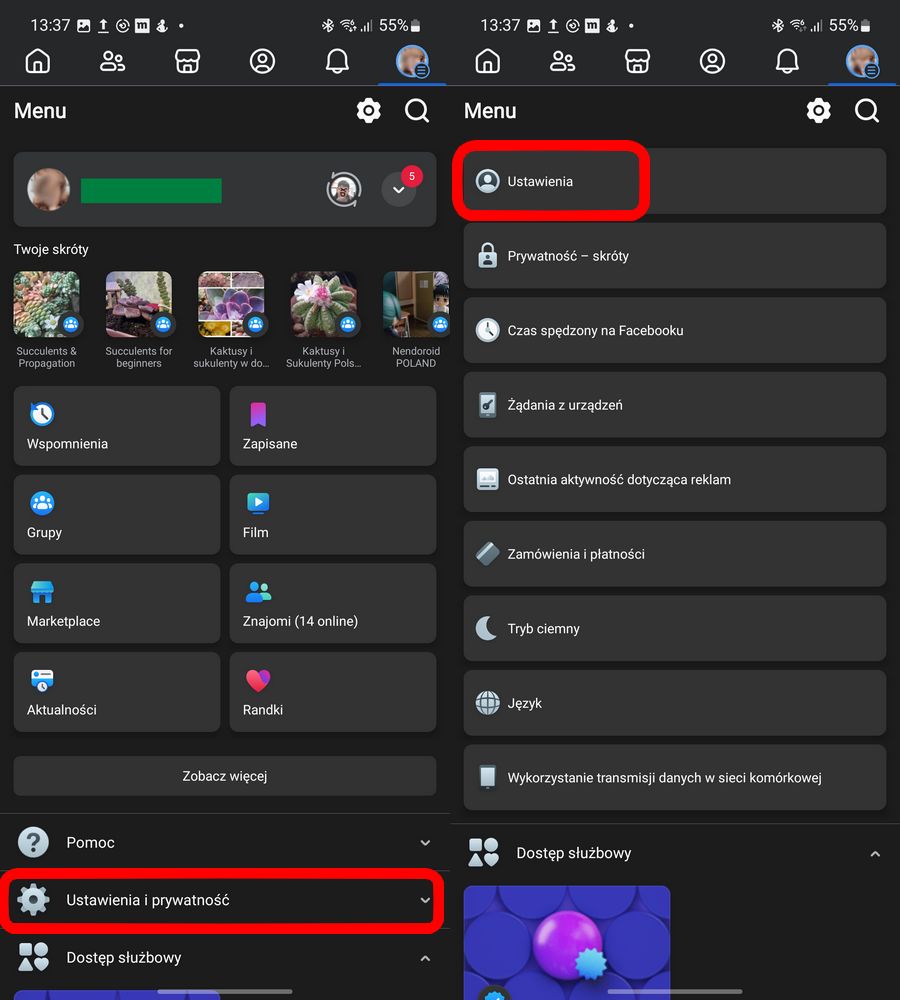This screenshot has height=1000, width=900.
Task: Expand Ustawienia i prywatność section
Action: click(x=225, y=900)
